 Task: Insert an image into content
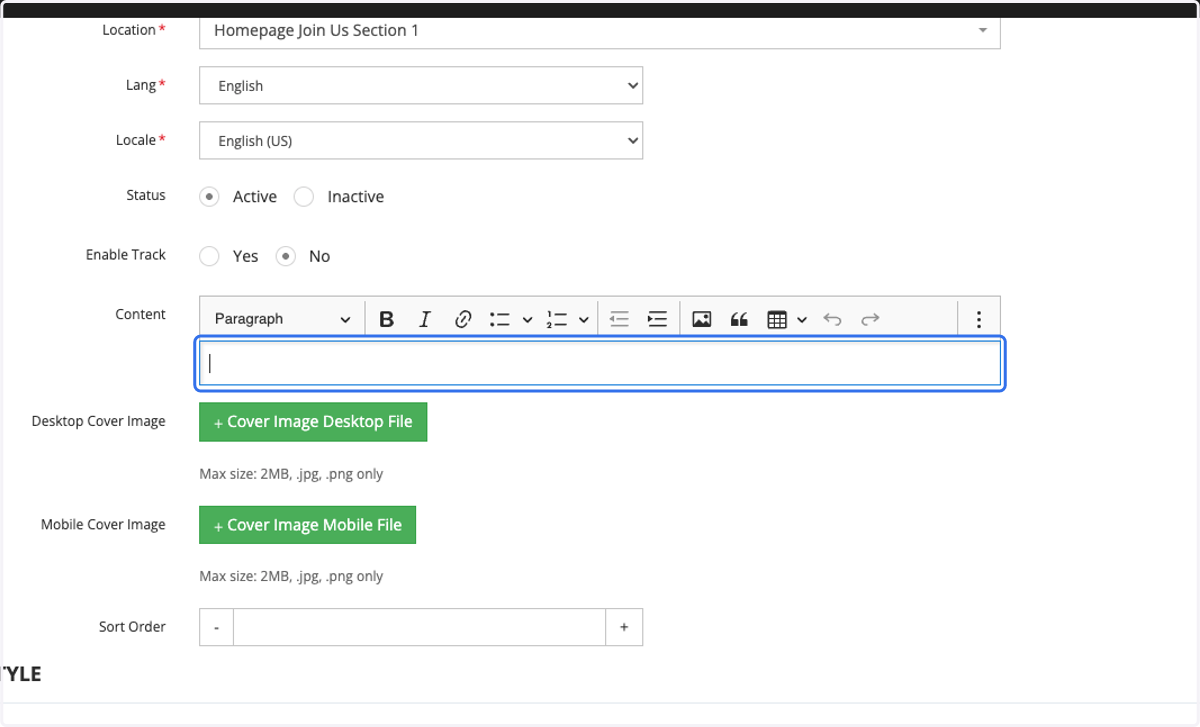pyautogui.click(x=702, y=319)
